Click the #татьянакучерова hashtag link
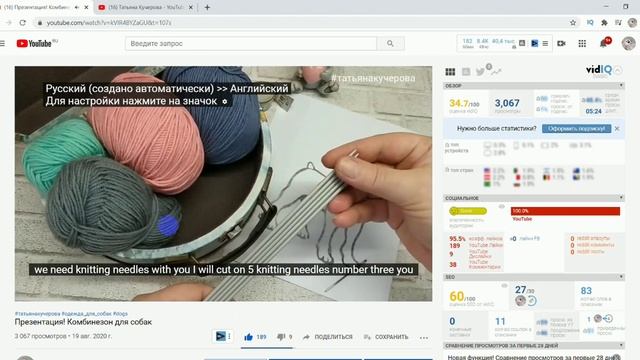This screenshot has height=360, width=640. pyautogui.click(x=38, y=314)
